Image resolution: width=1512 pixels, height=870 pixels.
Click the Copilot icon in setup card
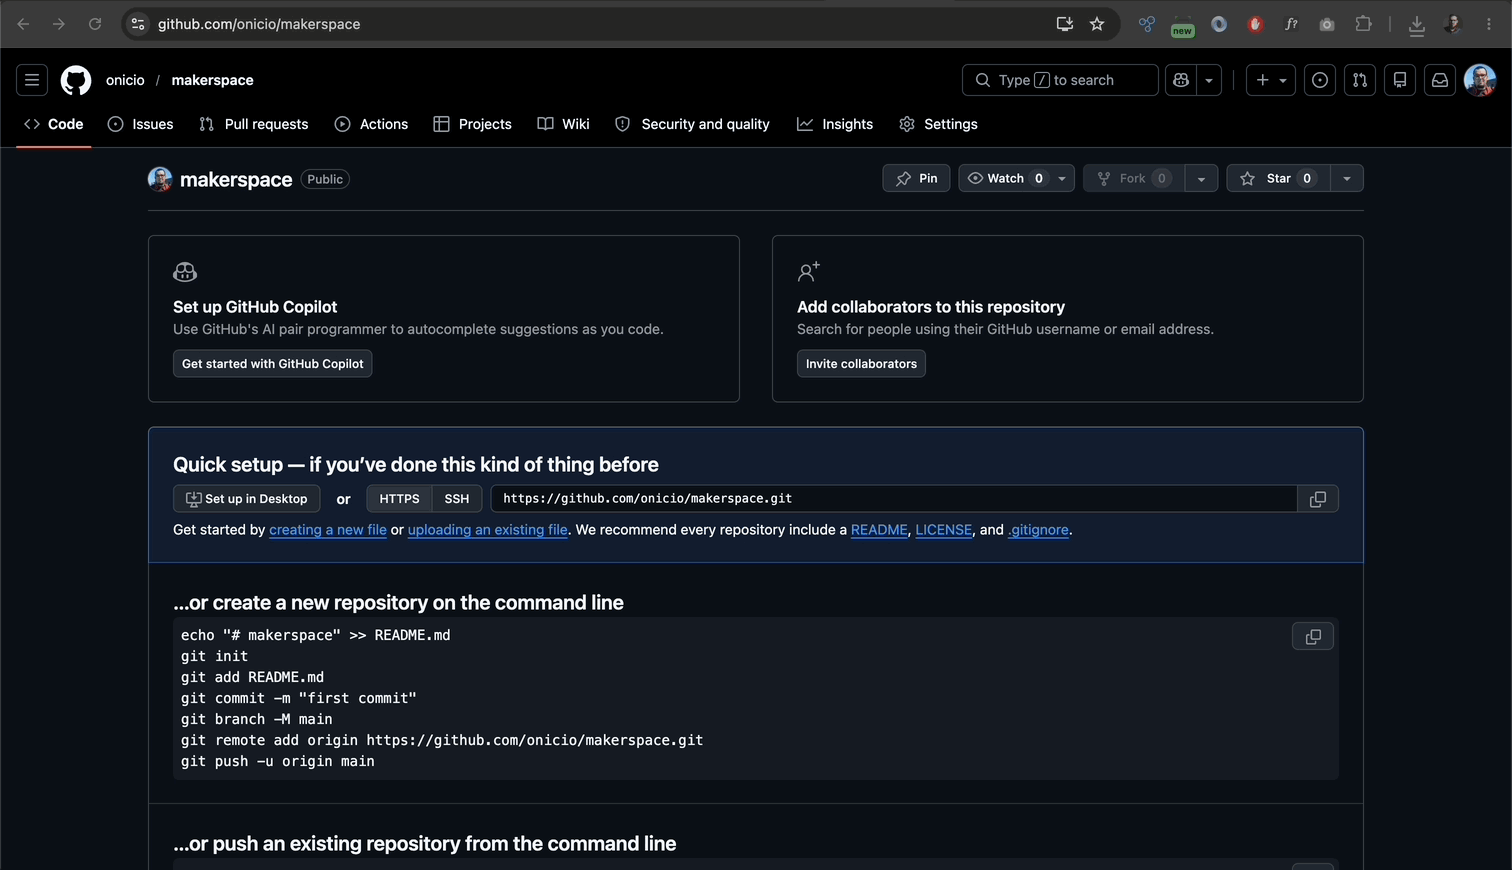click(185, 272)
